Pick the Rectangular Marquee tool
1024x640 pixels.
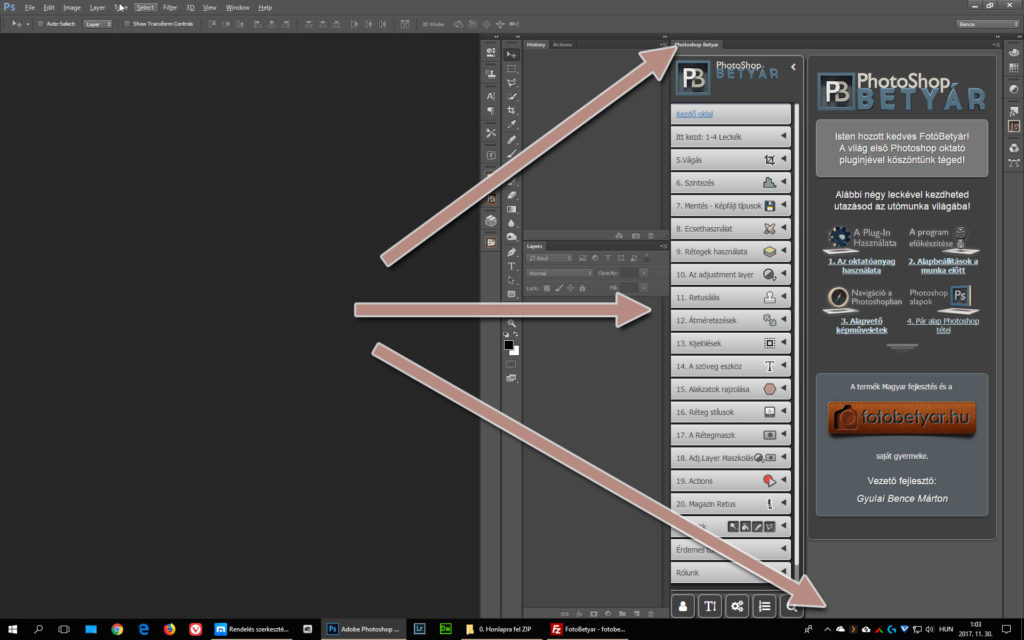pos(512,68)
